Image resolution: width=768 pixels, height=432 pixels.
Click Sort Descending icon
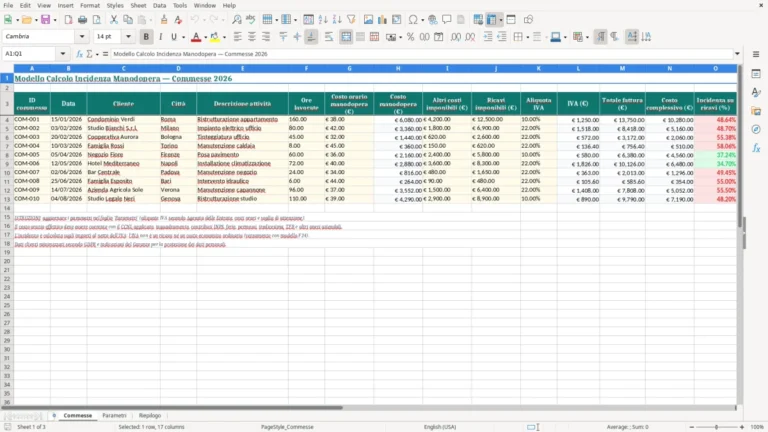337,20
